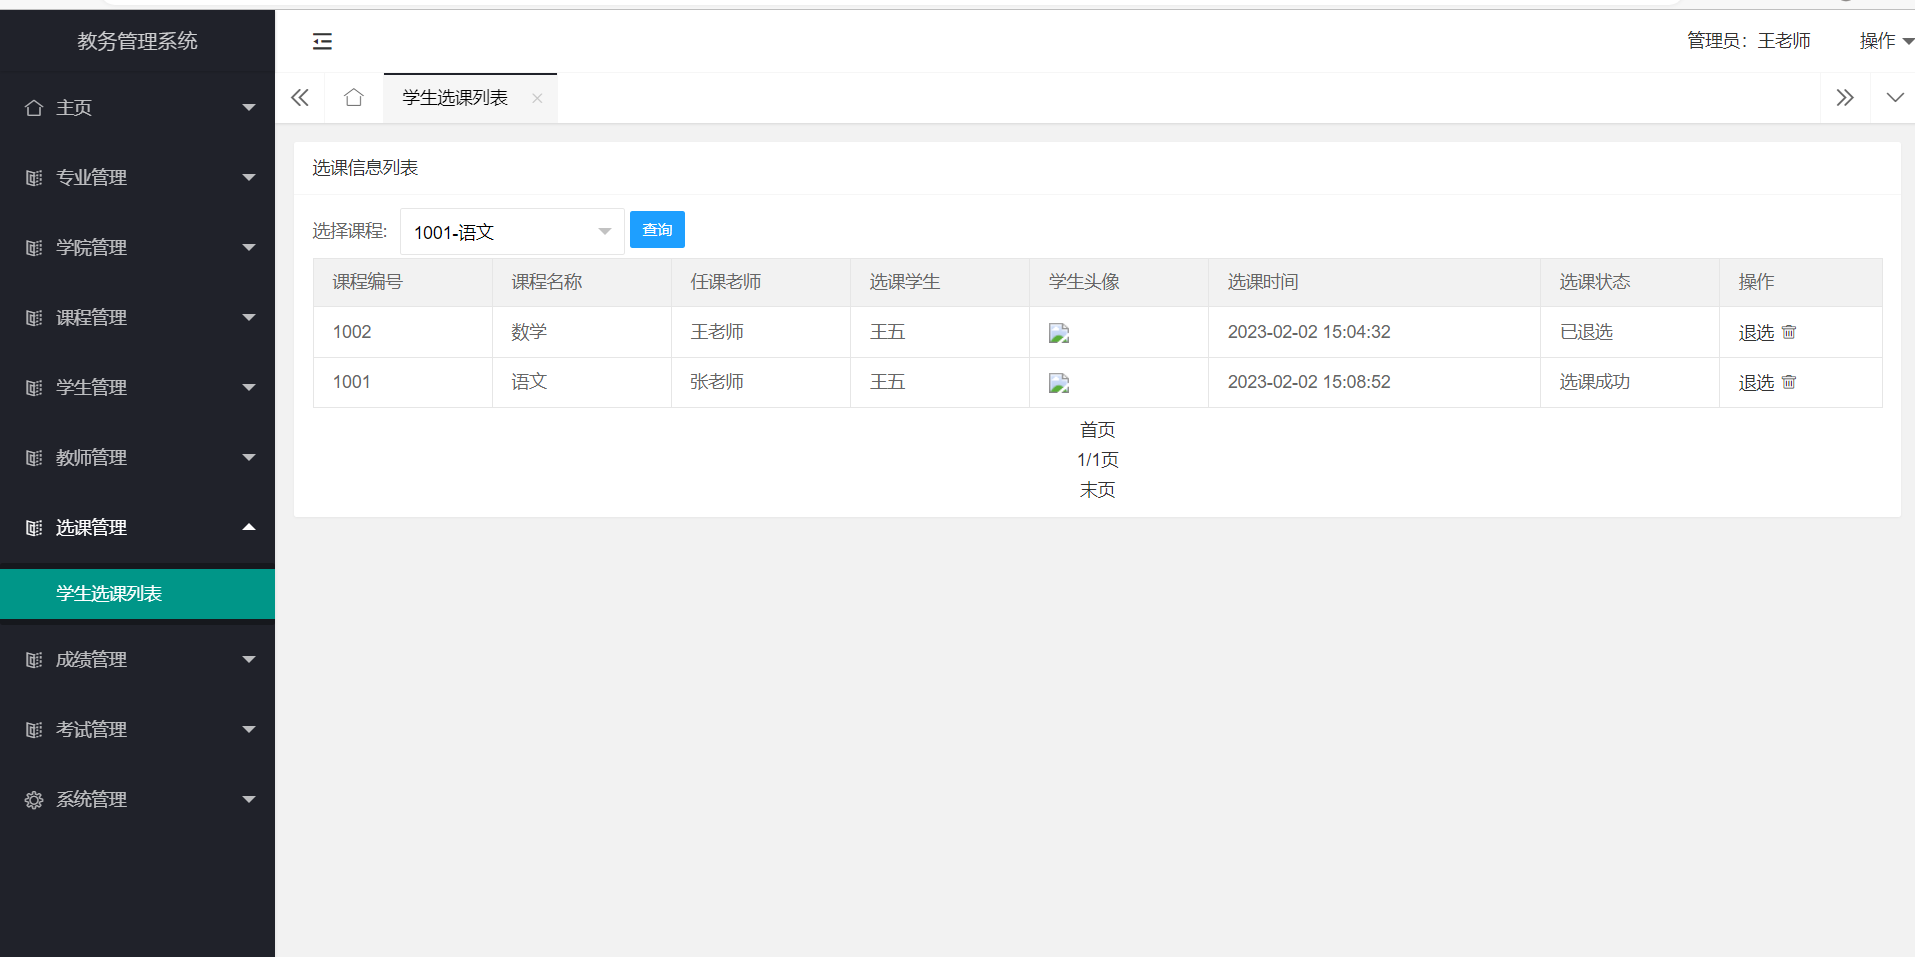
Task: Expand the 专业管理 sidebar menu
Action: 137,177
